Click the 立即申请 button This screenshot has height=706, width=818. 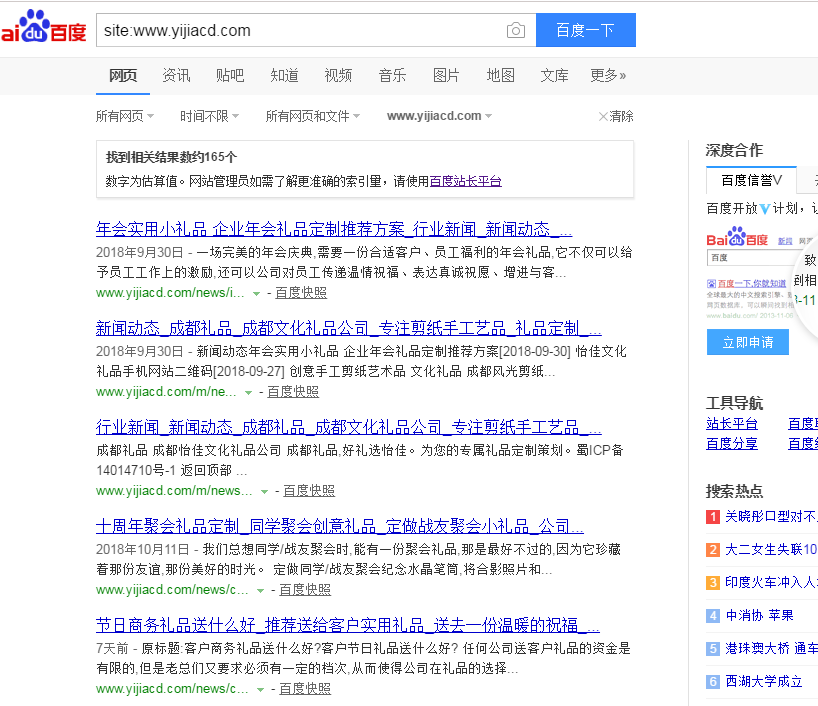pyautogui.click(x=748, y=342)
